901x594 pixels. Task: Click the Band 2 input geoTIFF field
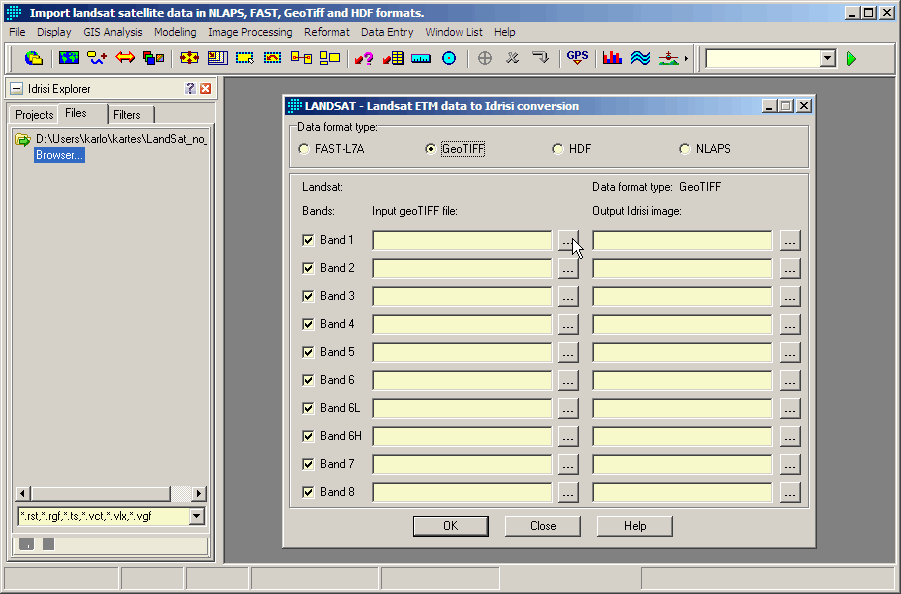462,268
